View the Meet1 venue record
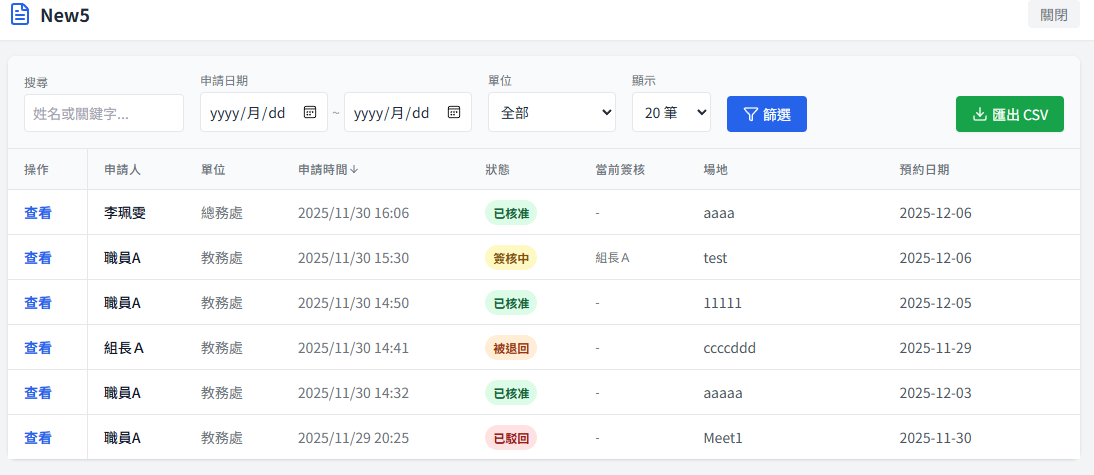The image size is (1094, 475). (x=38, y=438)
